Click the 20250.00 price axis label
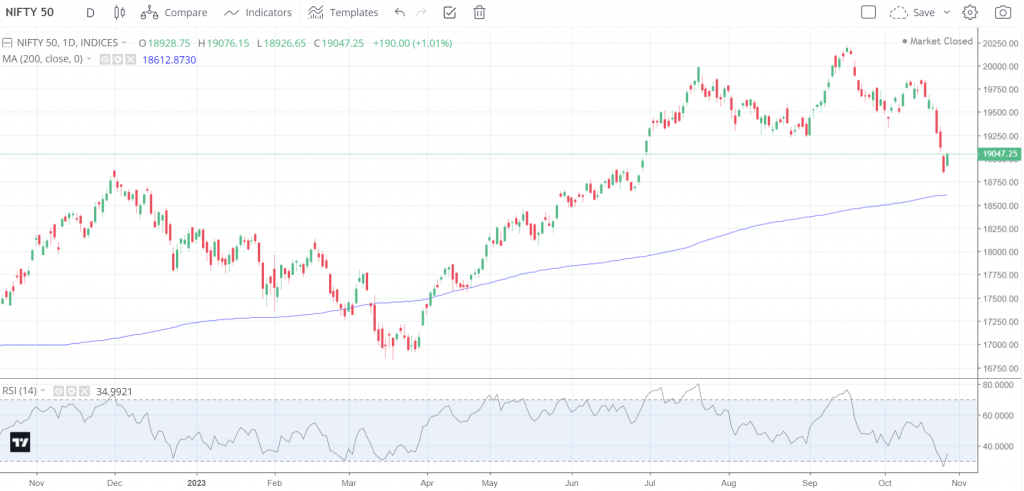 coord(999,43)
